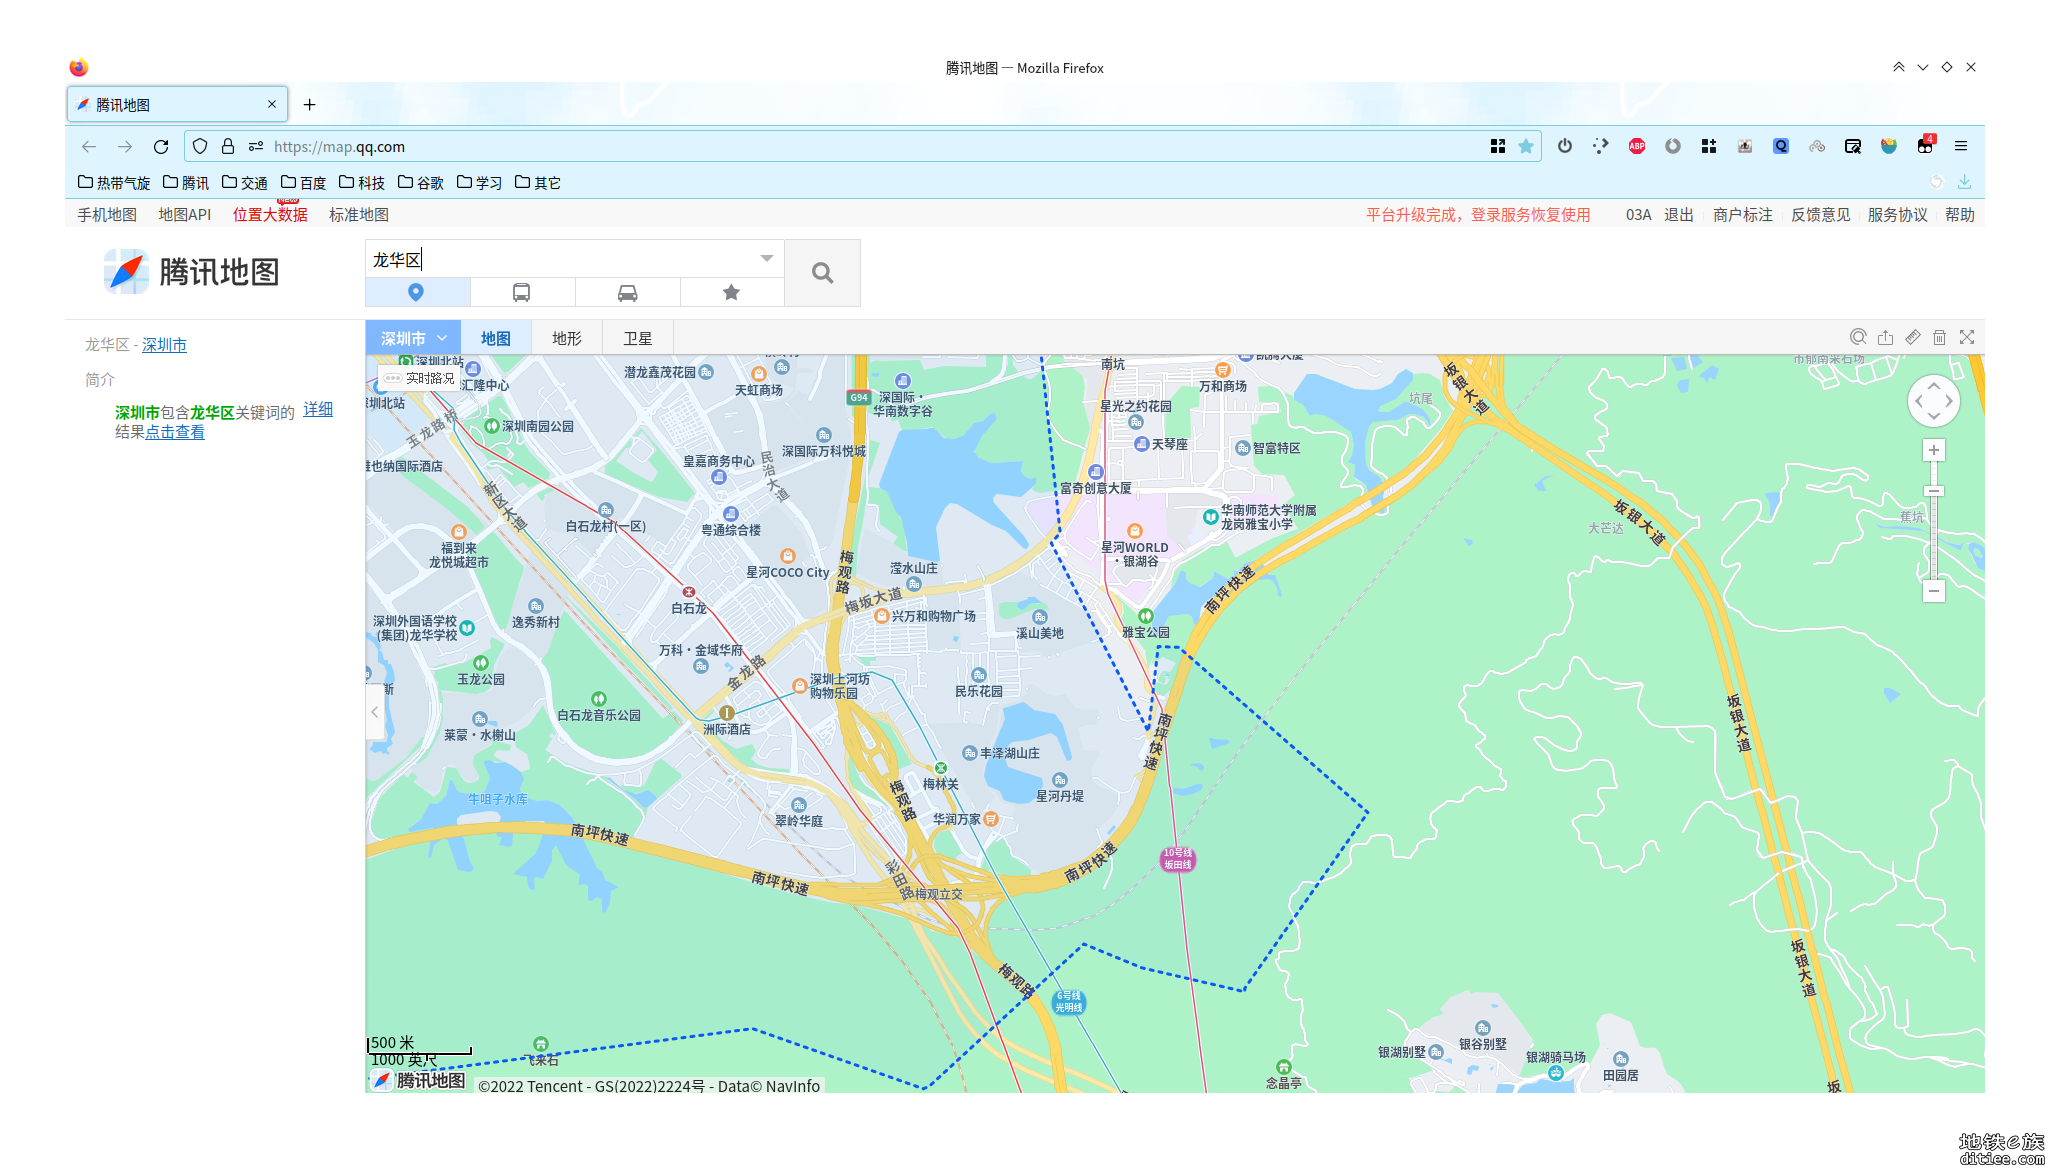
Task: Open 手机地图 menu item
Action: coord(107,214)
